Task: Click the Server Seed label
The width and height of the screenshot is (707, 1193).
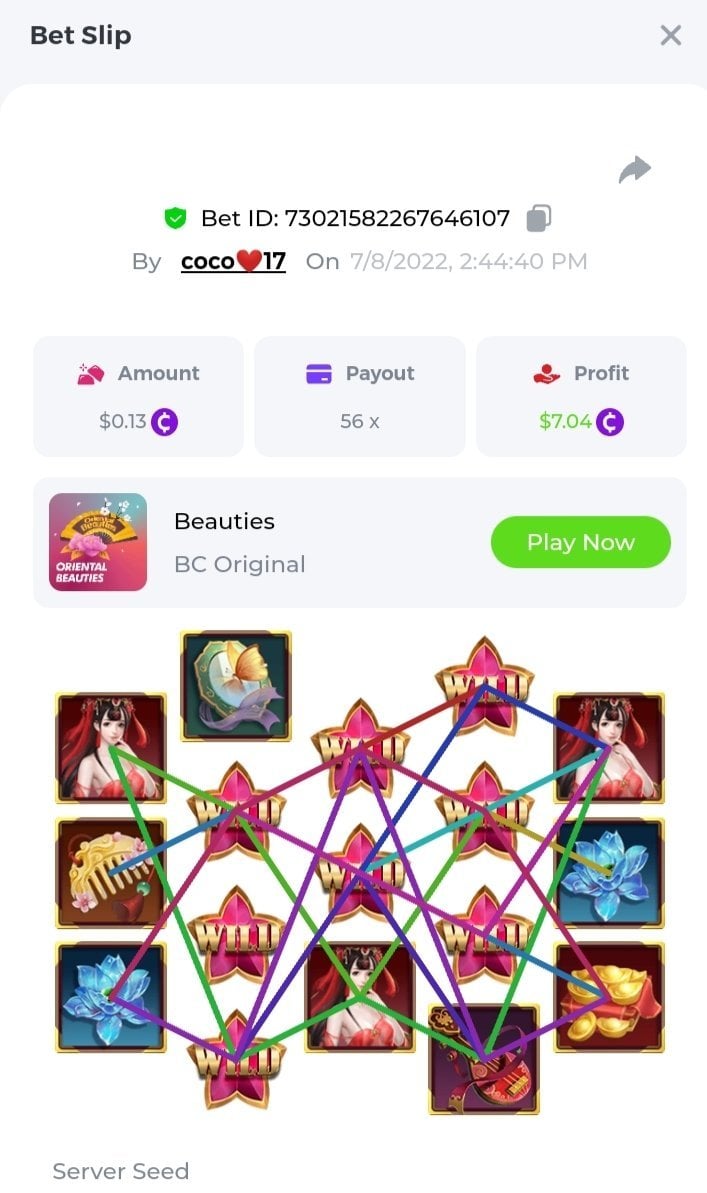Action: tap(121, 1171)
